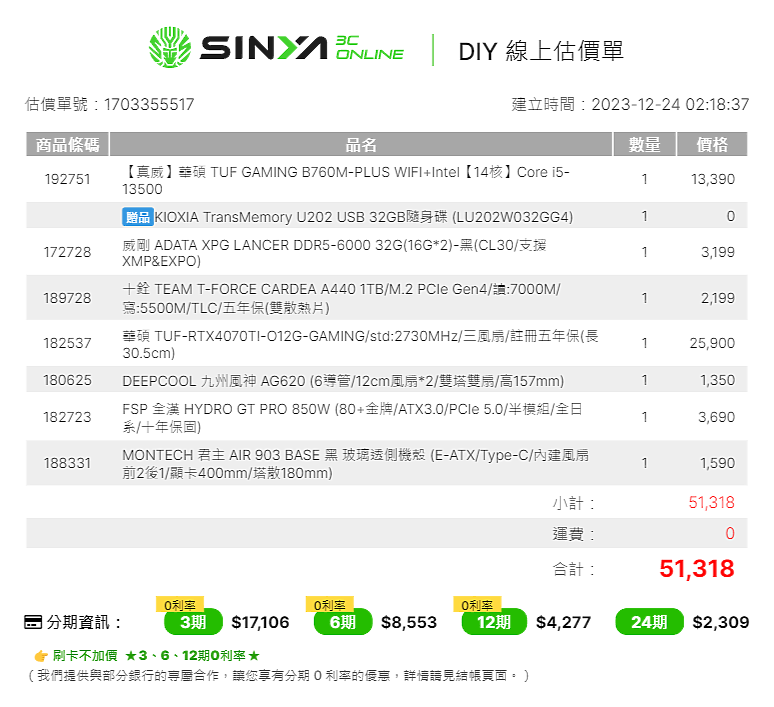Click the large red 合計 total 51,318
This screenshot has width=774, height=707.
tap(697, 569)
